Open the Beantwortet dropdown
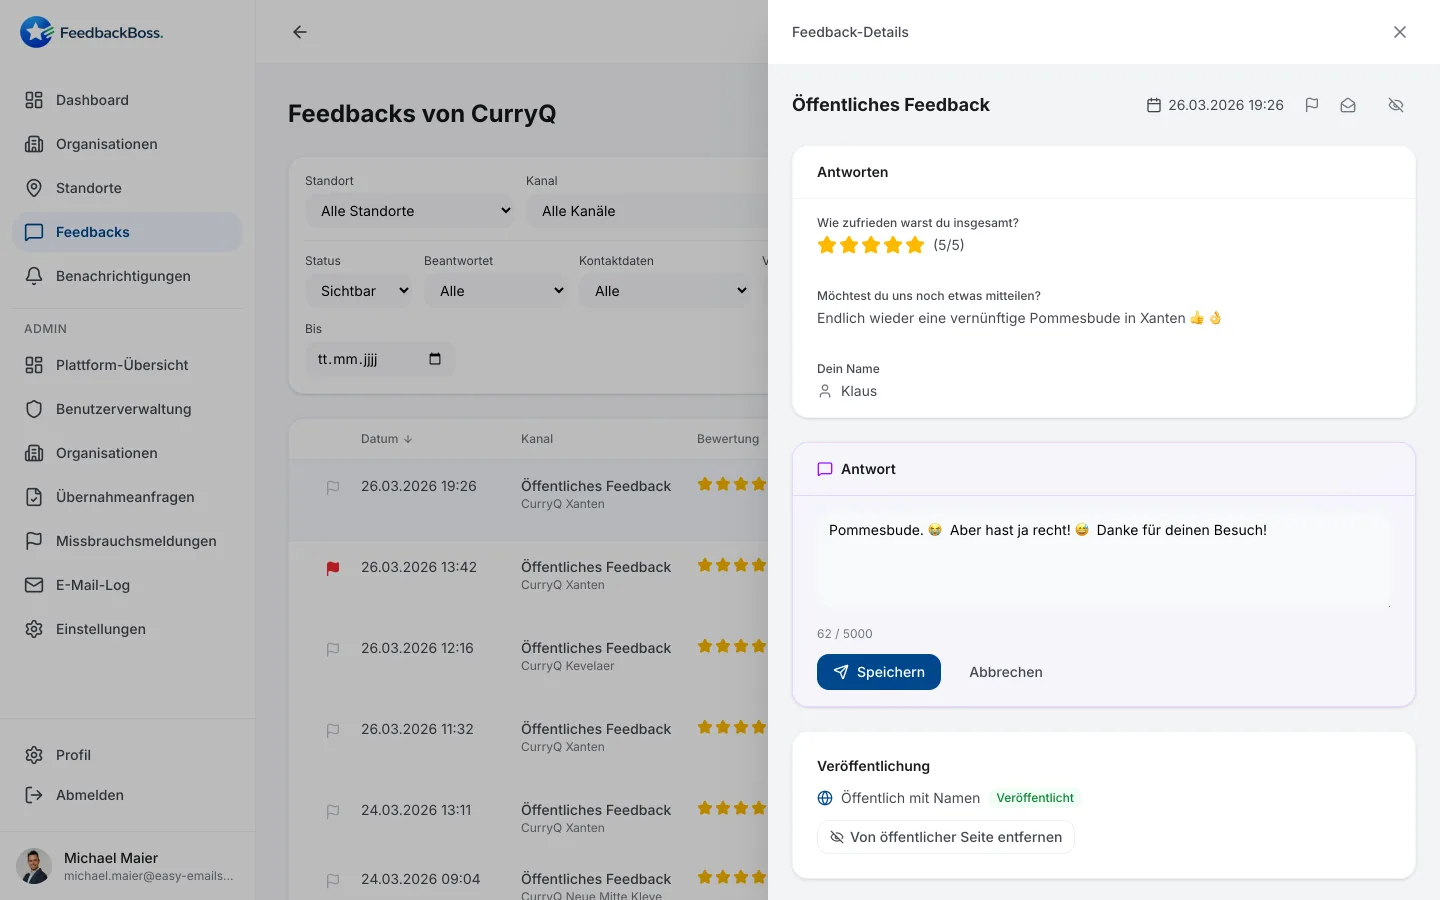 (496, 291)
